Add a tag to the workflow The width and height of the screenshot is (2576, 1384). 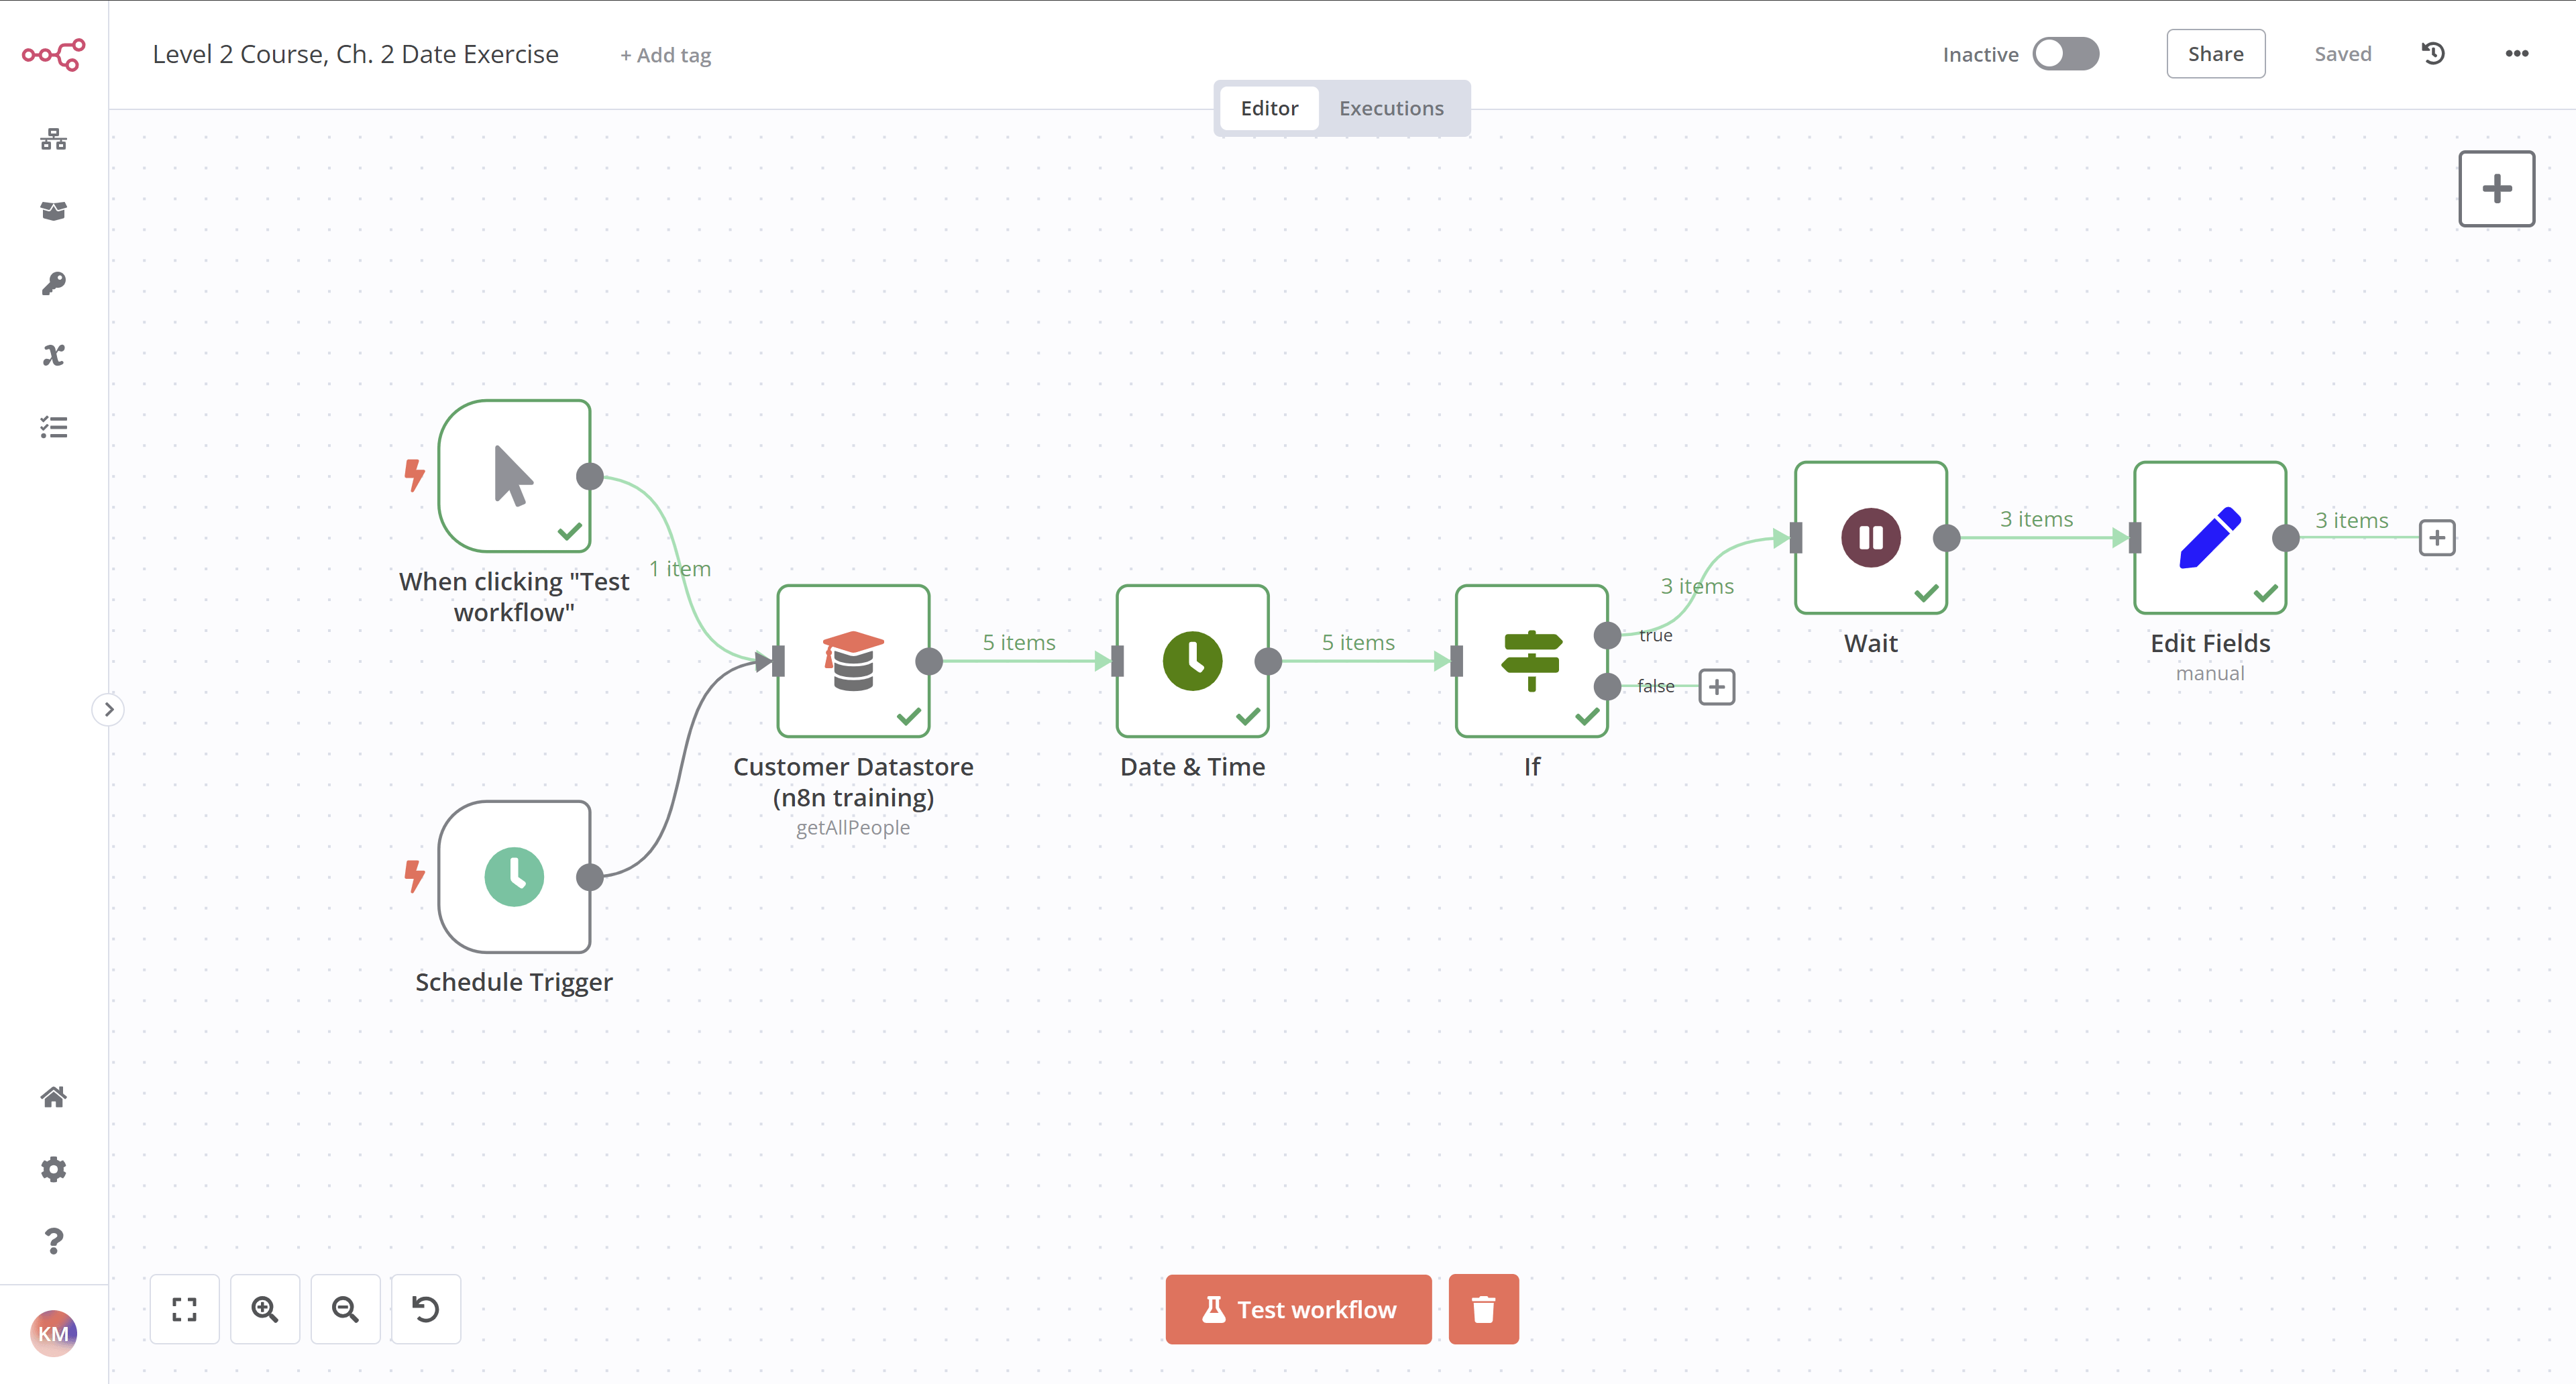tap(665, 55)
